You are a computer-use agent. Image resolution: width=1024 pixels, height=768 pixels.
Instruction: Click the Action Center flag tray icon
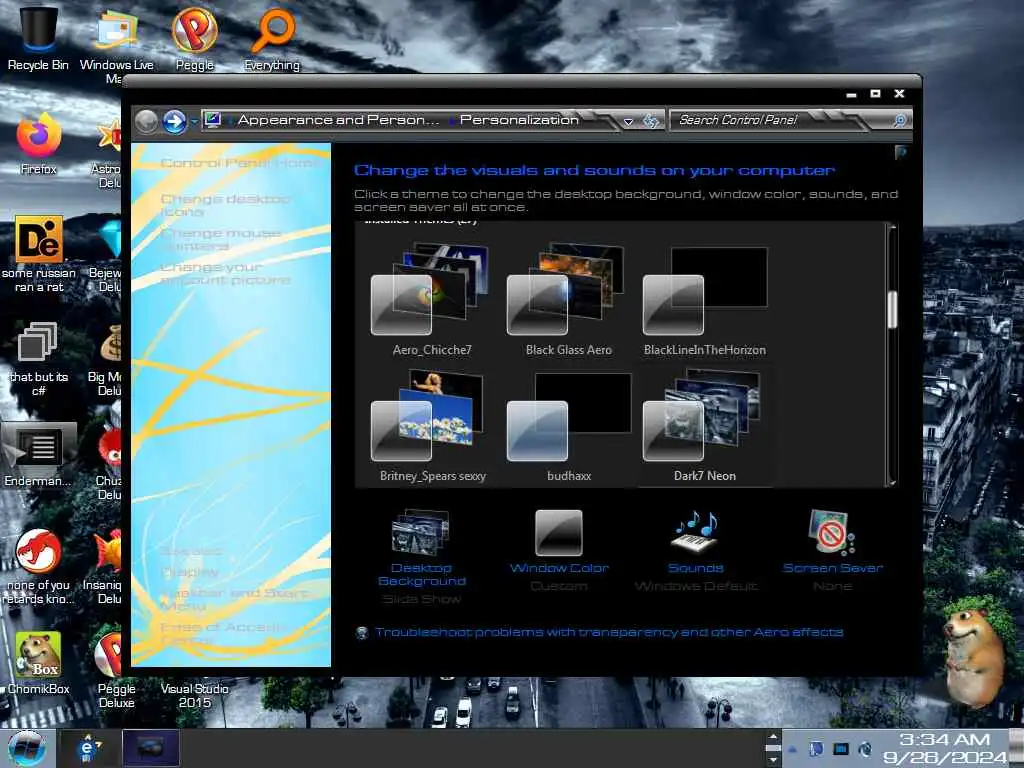(x=816, y=749)
